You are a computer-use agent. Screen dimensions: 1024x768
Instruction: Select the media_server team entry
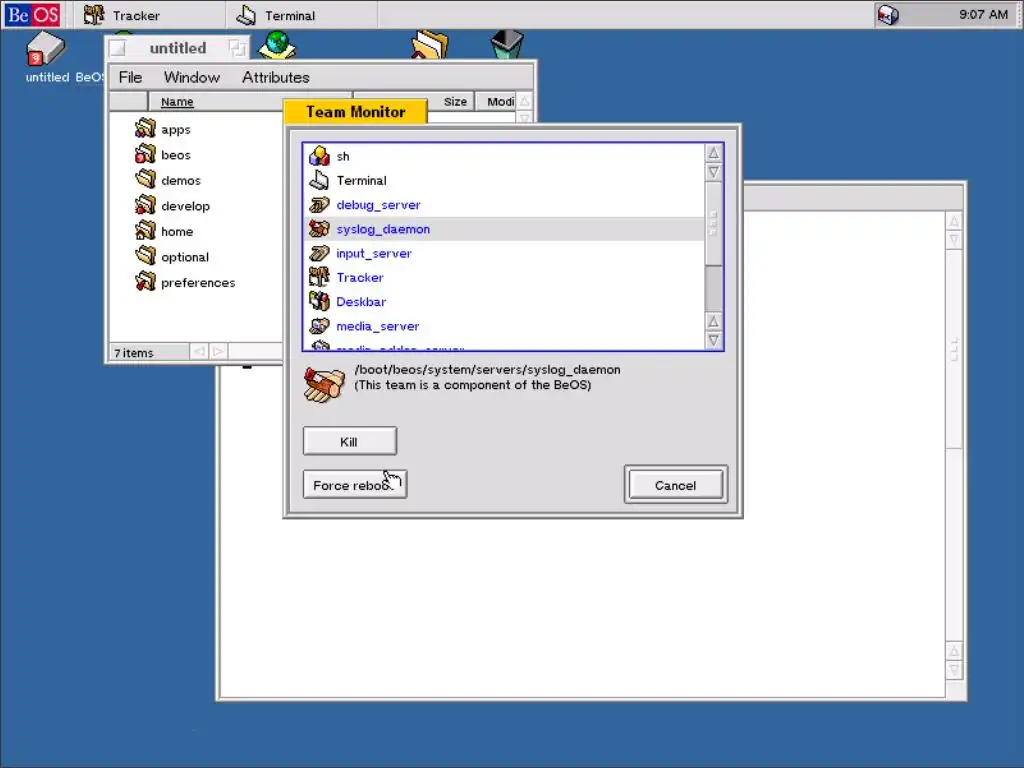[x=504, y=325]
